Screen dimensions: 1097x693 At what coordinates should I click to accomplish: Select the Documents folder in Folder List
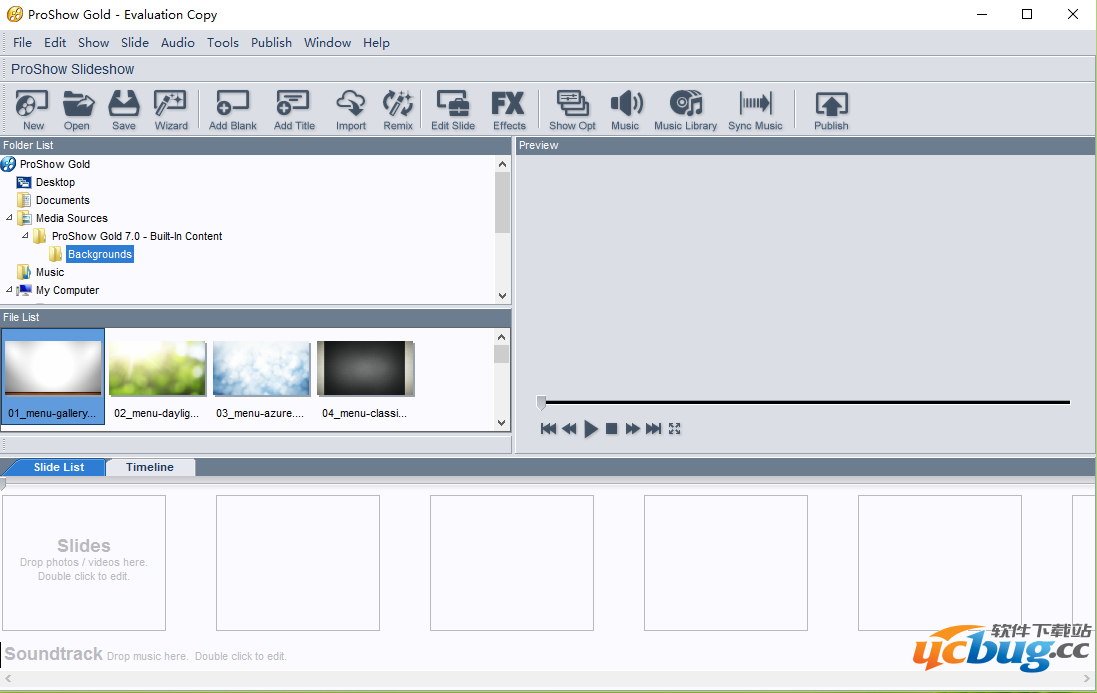[x=62, y=200]
